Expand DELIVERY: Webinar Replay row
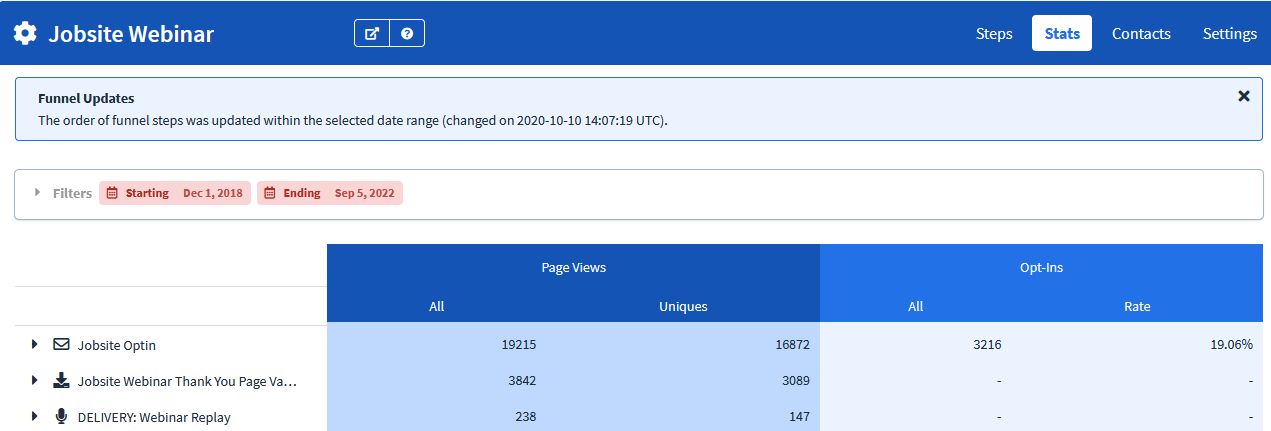This screenshot has height=431, width=1271. tap(35, 417)
